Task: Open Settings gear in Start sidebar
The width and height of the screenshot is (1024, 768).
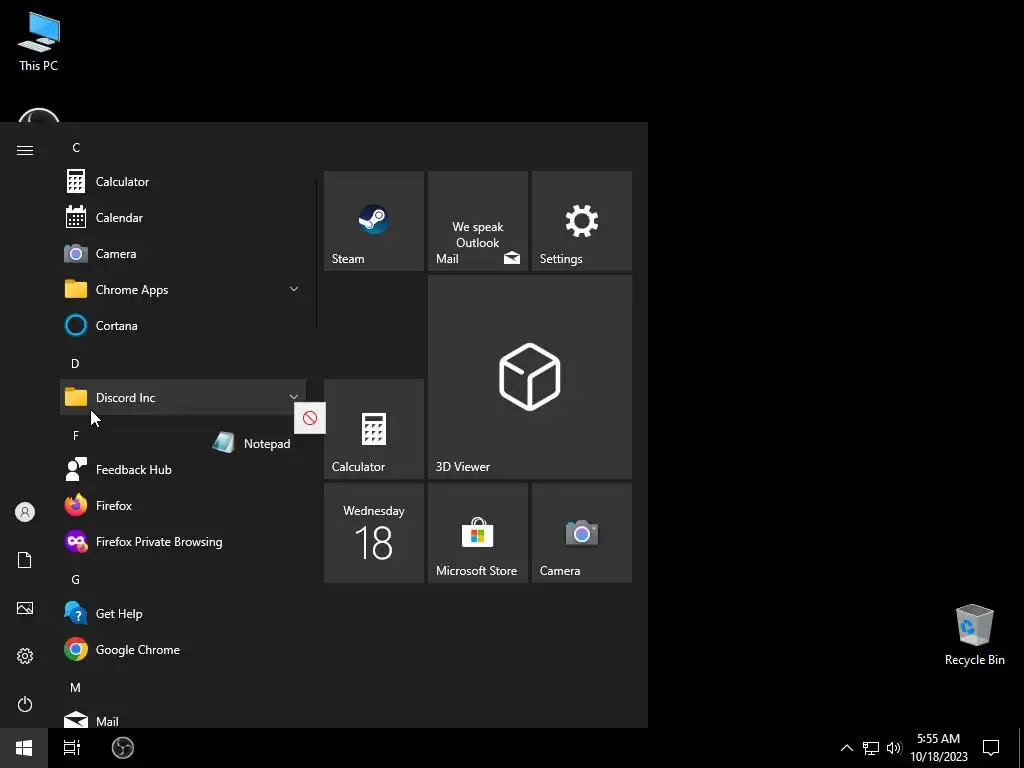Action: (x=25, y=656)
